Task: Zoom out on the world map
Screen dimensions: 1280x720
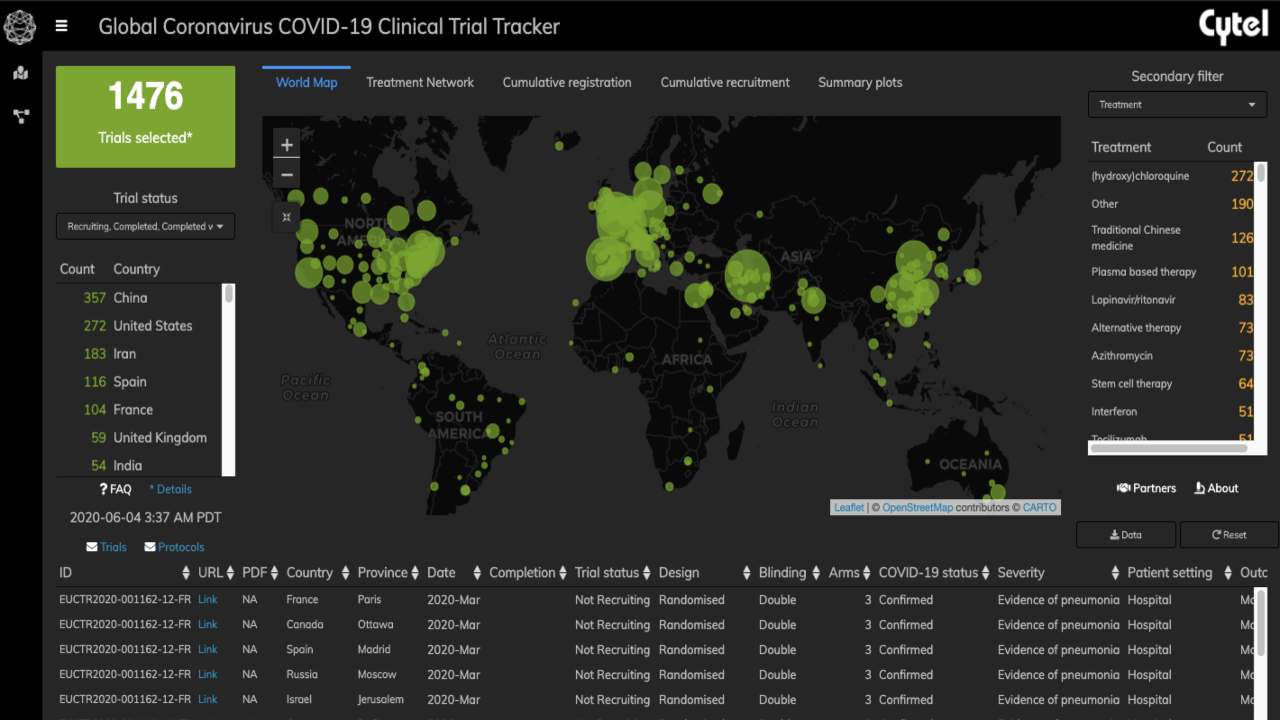Action: [x=287, y=175]
